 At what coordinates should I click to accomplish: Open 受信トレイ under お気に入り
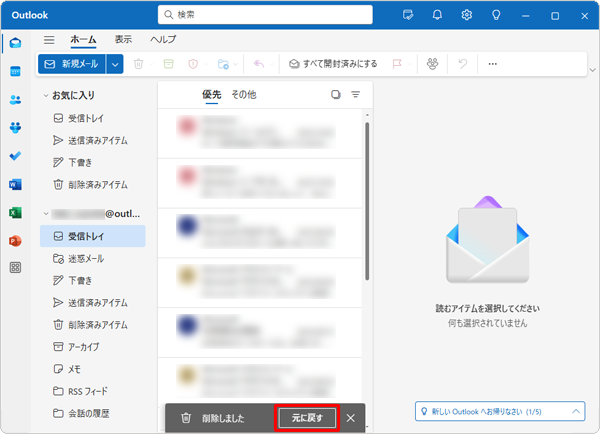point(93,118)
